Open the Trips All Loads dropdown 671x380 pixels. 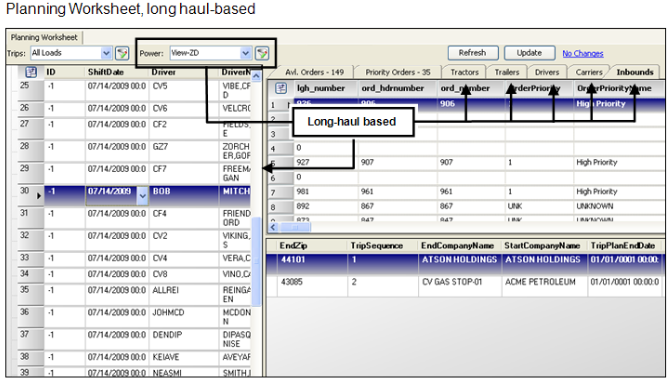click(x=106, y=53)
